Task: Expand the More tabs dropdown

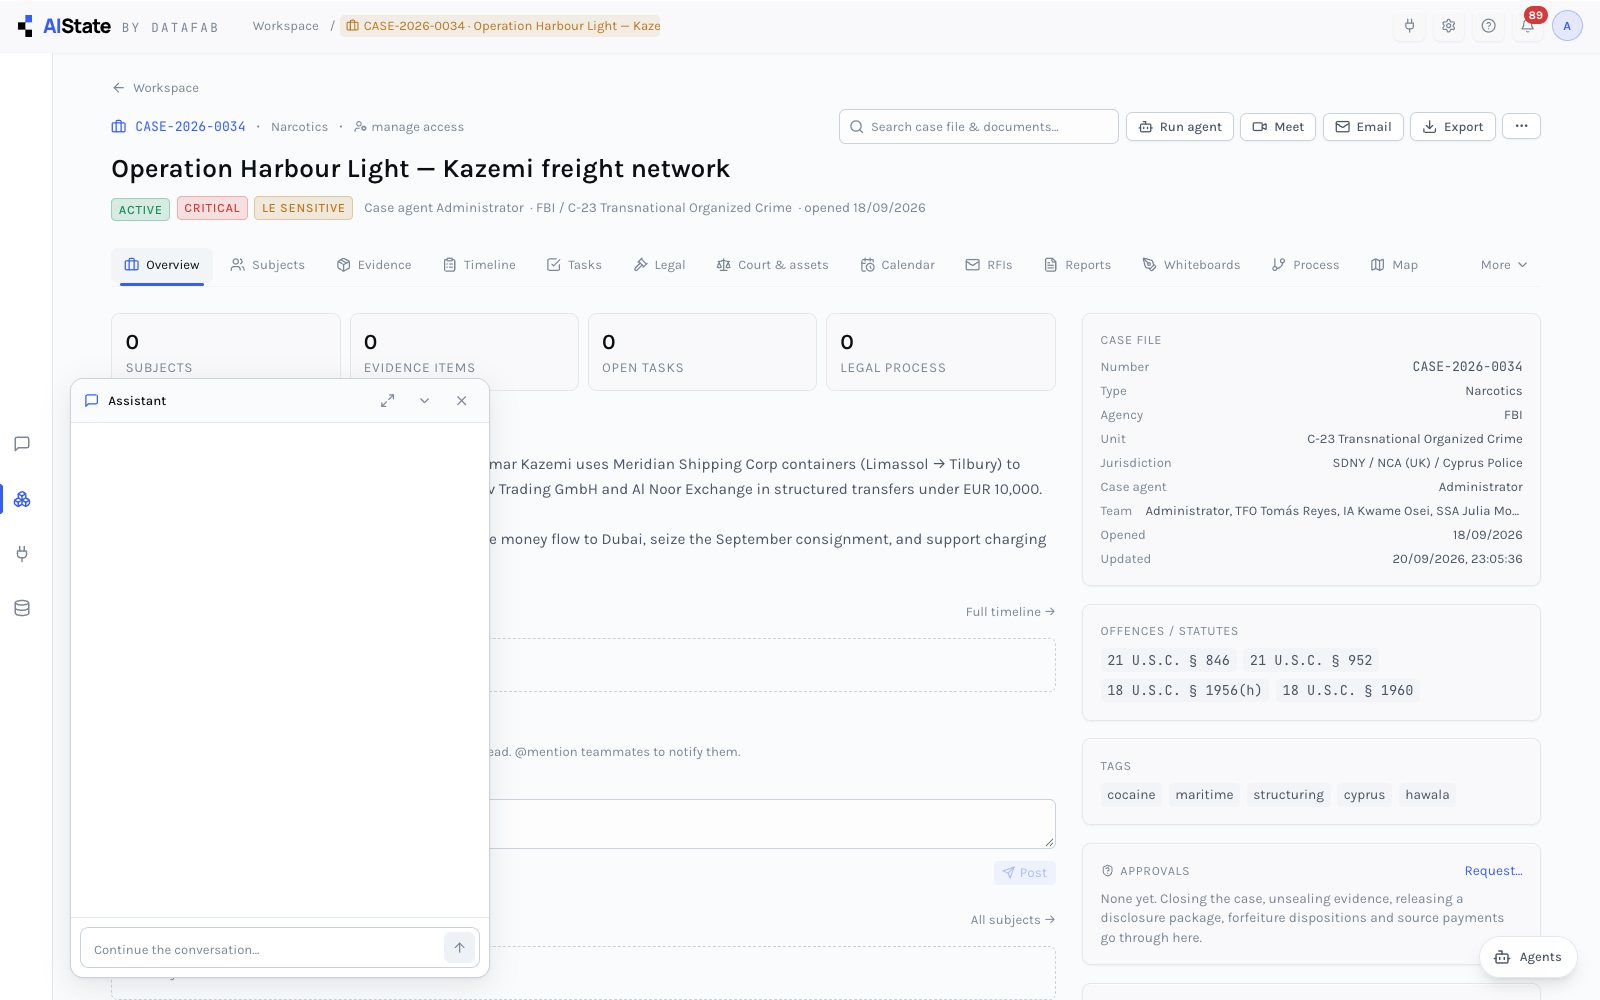Action: pyautogui.click(x=1504, y=265)
